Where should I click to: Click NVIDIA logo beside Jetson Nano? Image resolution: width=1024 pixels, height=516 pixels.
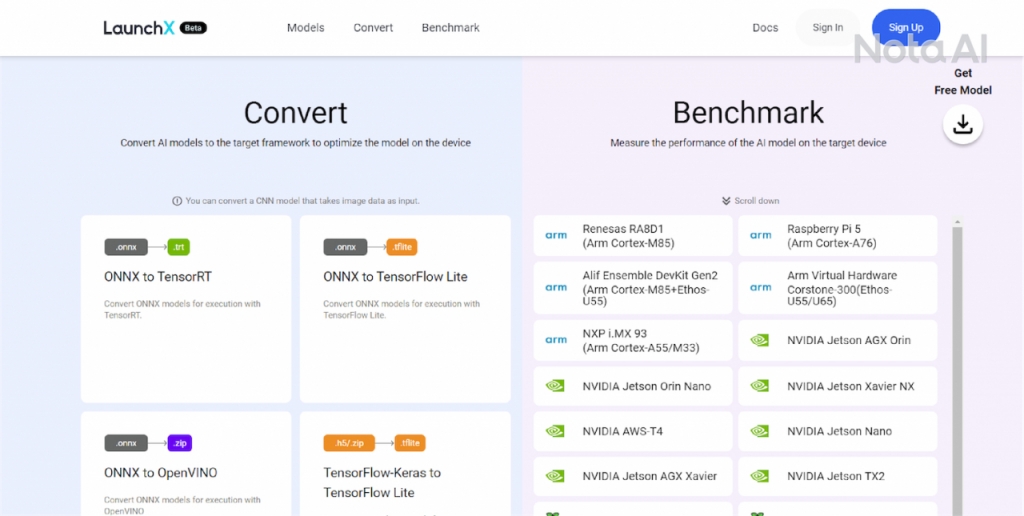pyautogui.click(x=760, y=431)
